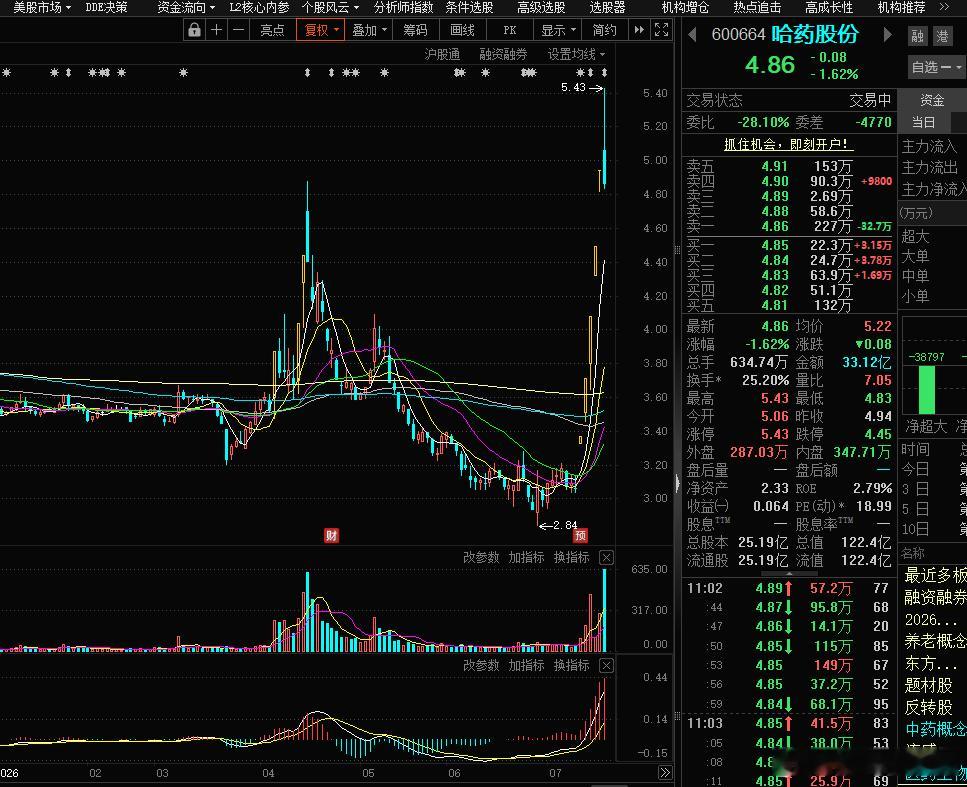Screen dimensions: 967x787
Task: Zoom out chart with minus icon
Action: pos(239,30)
